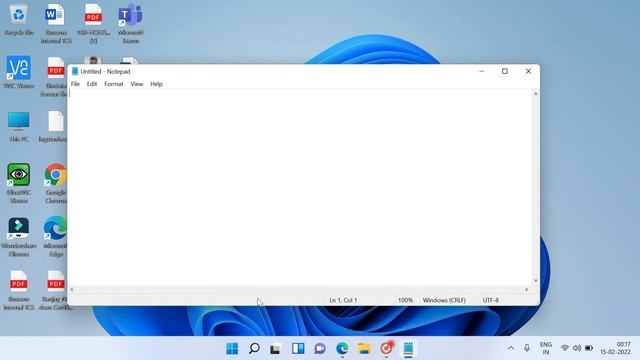This screenshot has height=360, width=640.
Task: Select the Microsoft Teams desktop shortcut
Action: (x=131, y=24)
